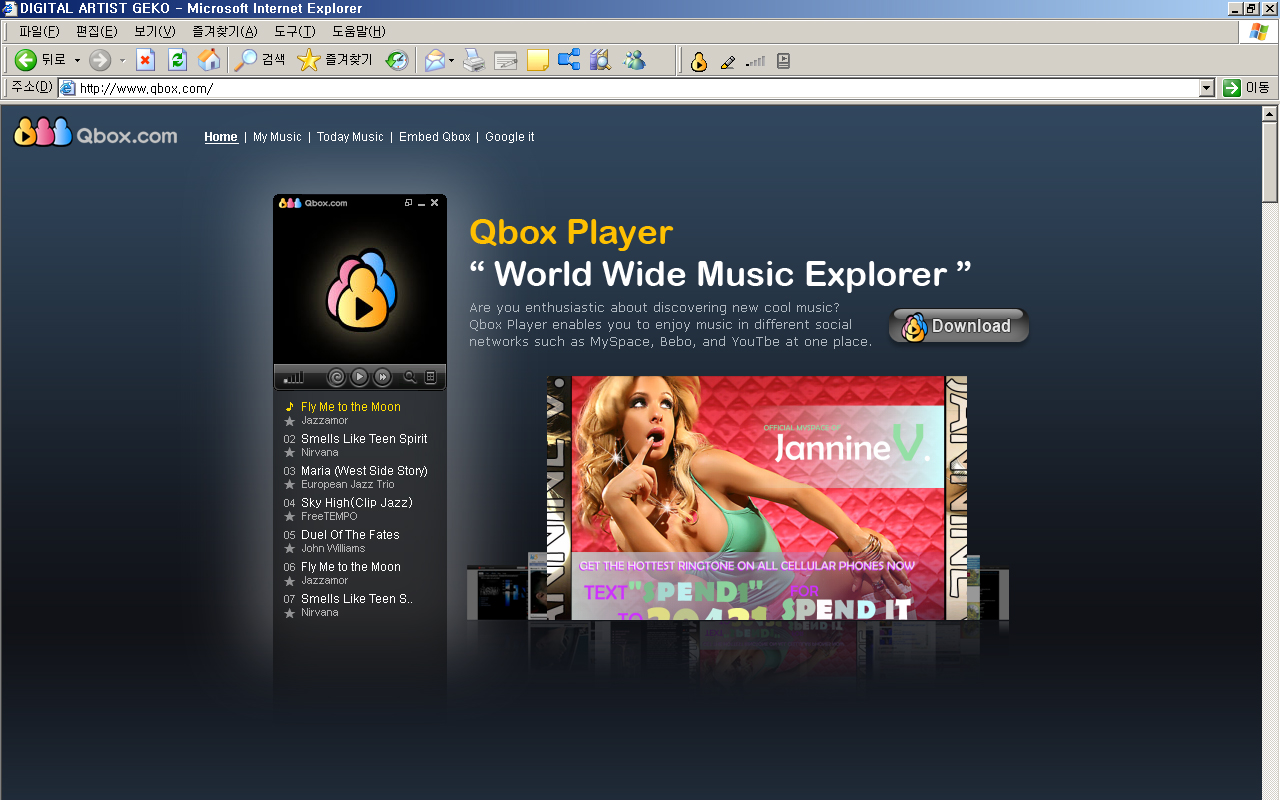This screenshot has width=1280, height=800.
Task: Click the Edit page toolbar icon
Action: (x=506, y=60)
